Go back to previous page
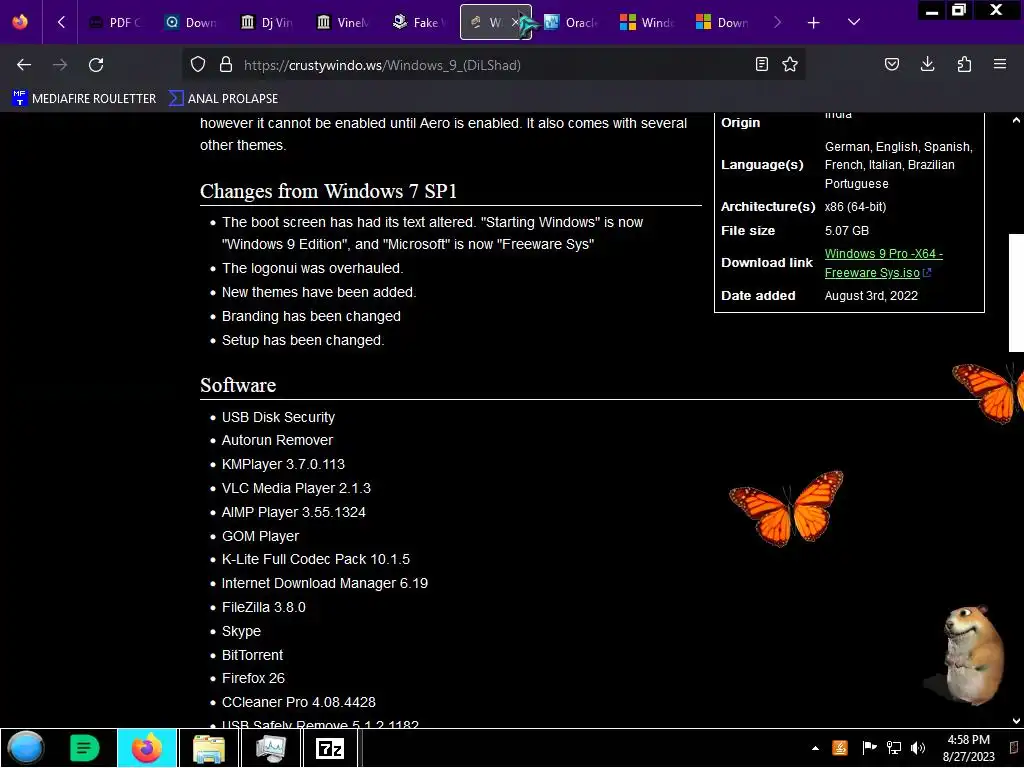Image resolution: width=1024 pixels, height=768 pixels. tap(24, 65)
